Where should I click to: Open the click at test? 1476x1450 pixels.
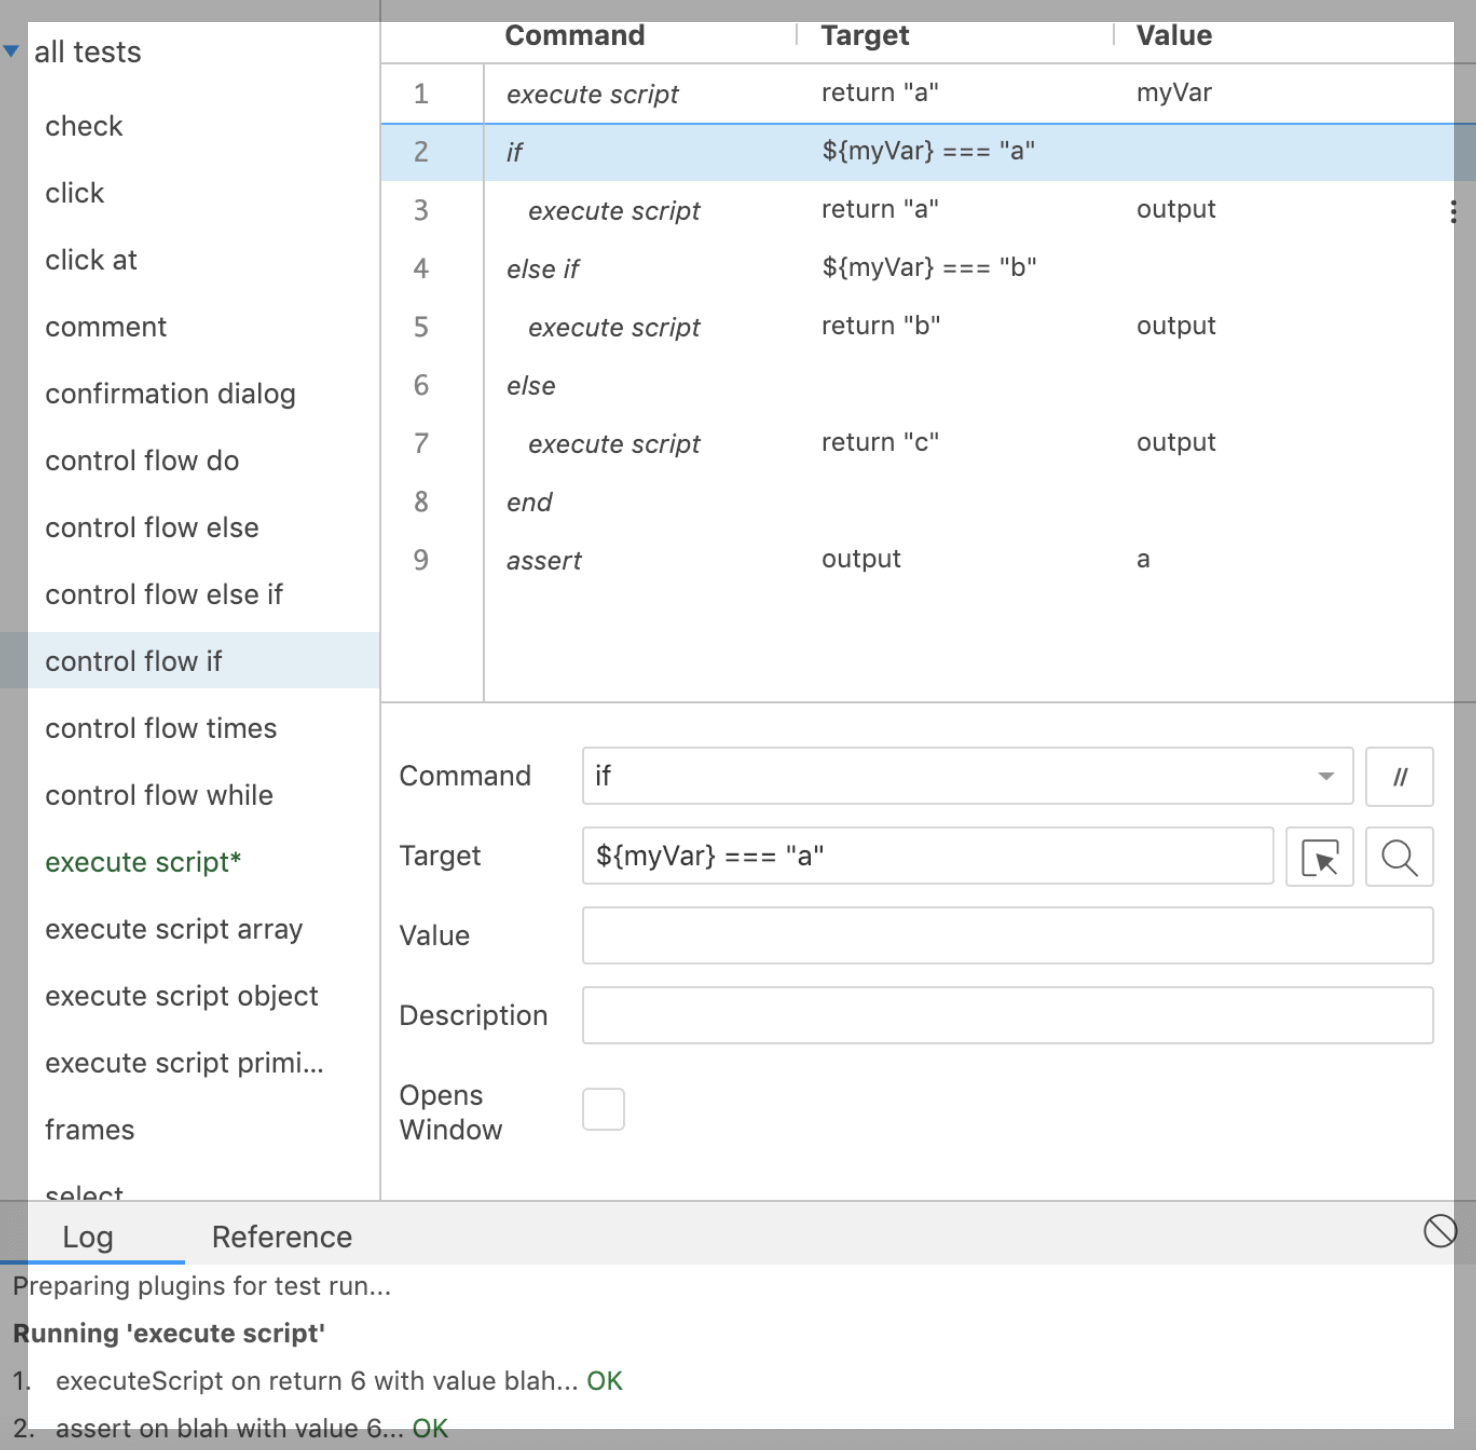tap(90, 260)
